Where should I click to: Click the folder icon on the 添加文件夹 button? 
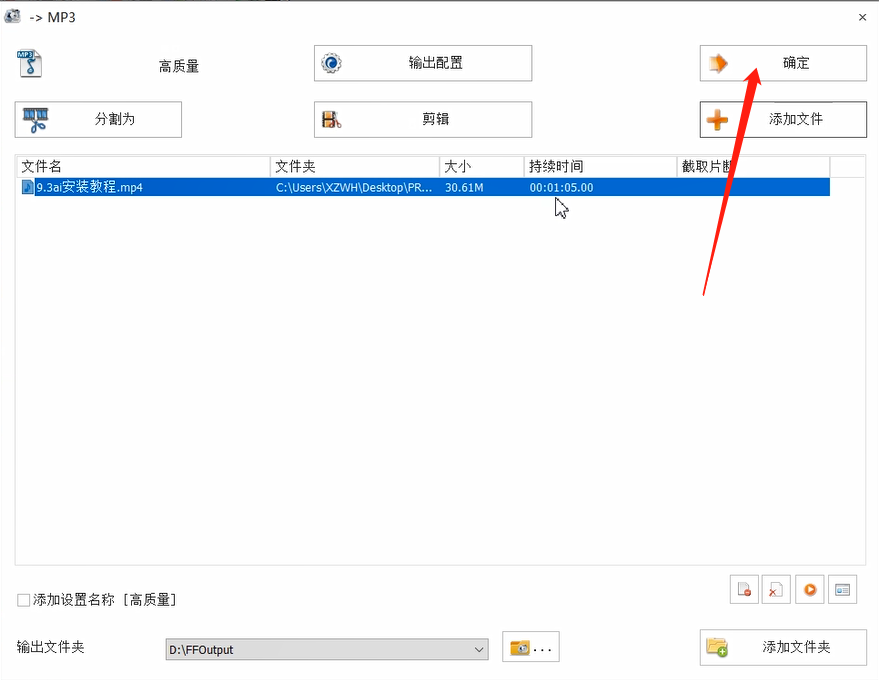pos(718,647)
